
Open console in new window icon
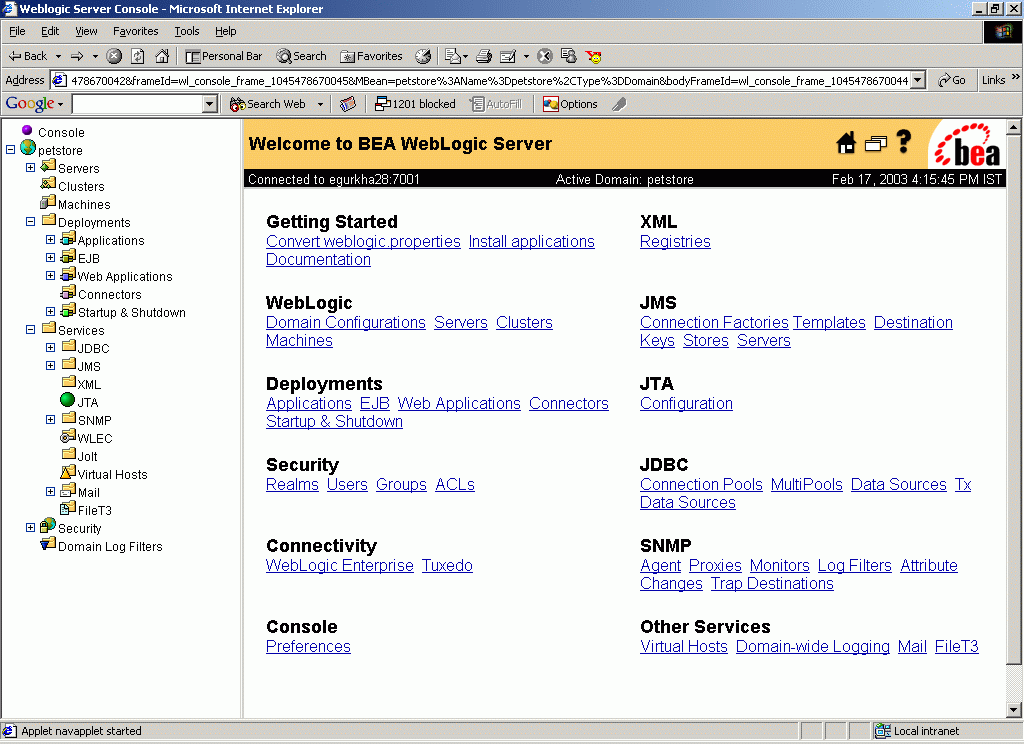(876, 144)
